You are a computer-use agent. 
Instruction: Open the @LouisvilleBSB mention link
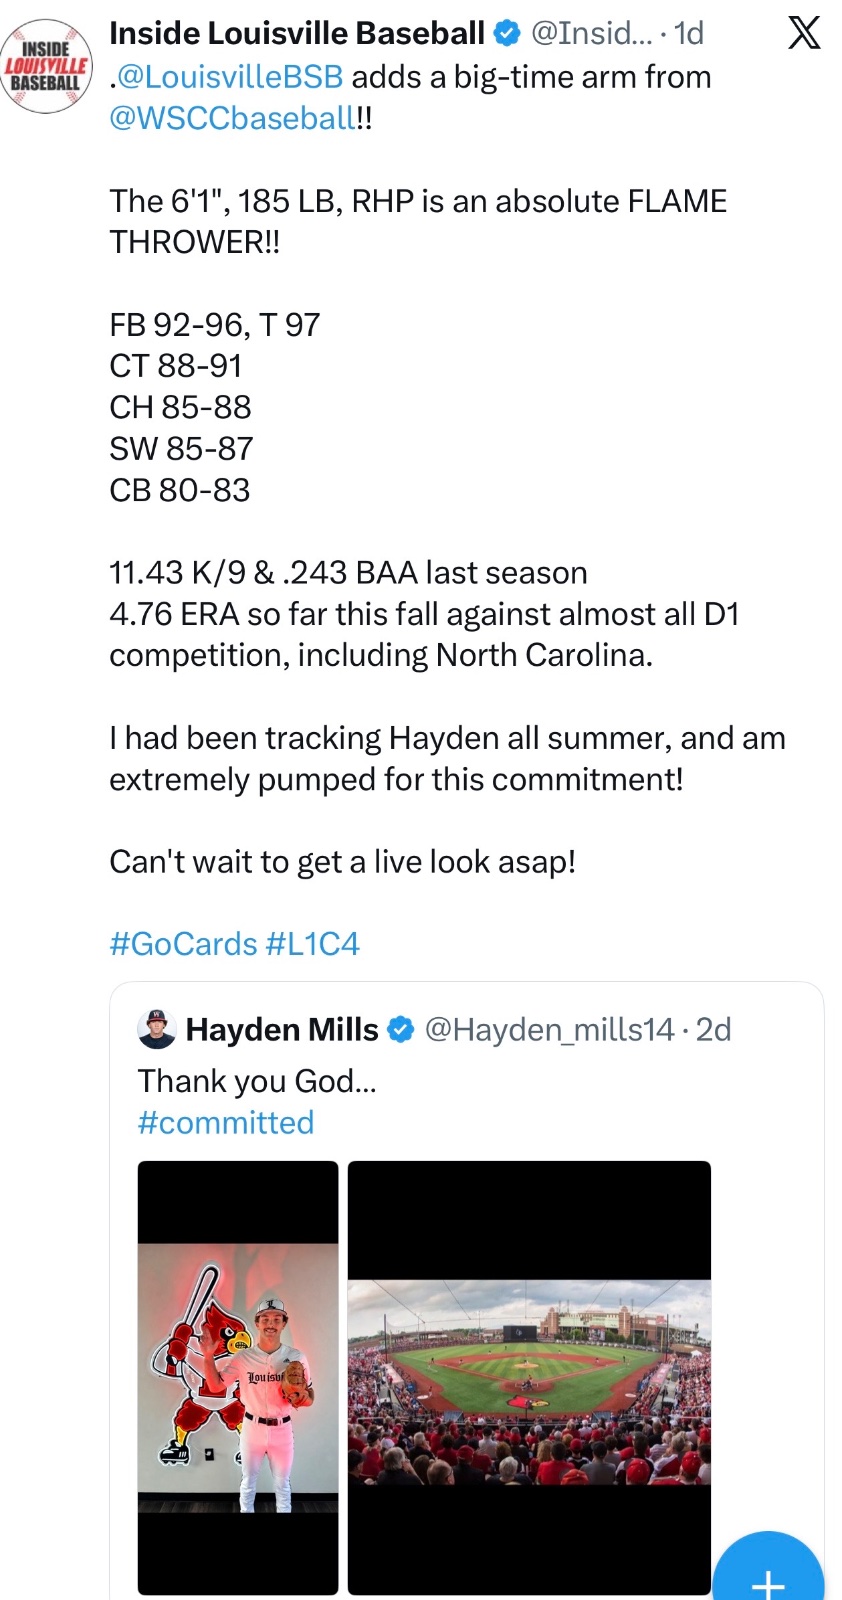pyautogui.click(x=231, y=76)
